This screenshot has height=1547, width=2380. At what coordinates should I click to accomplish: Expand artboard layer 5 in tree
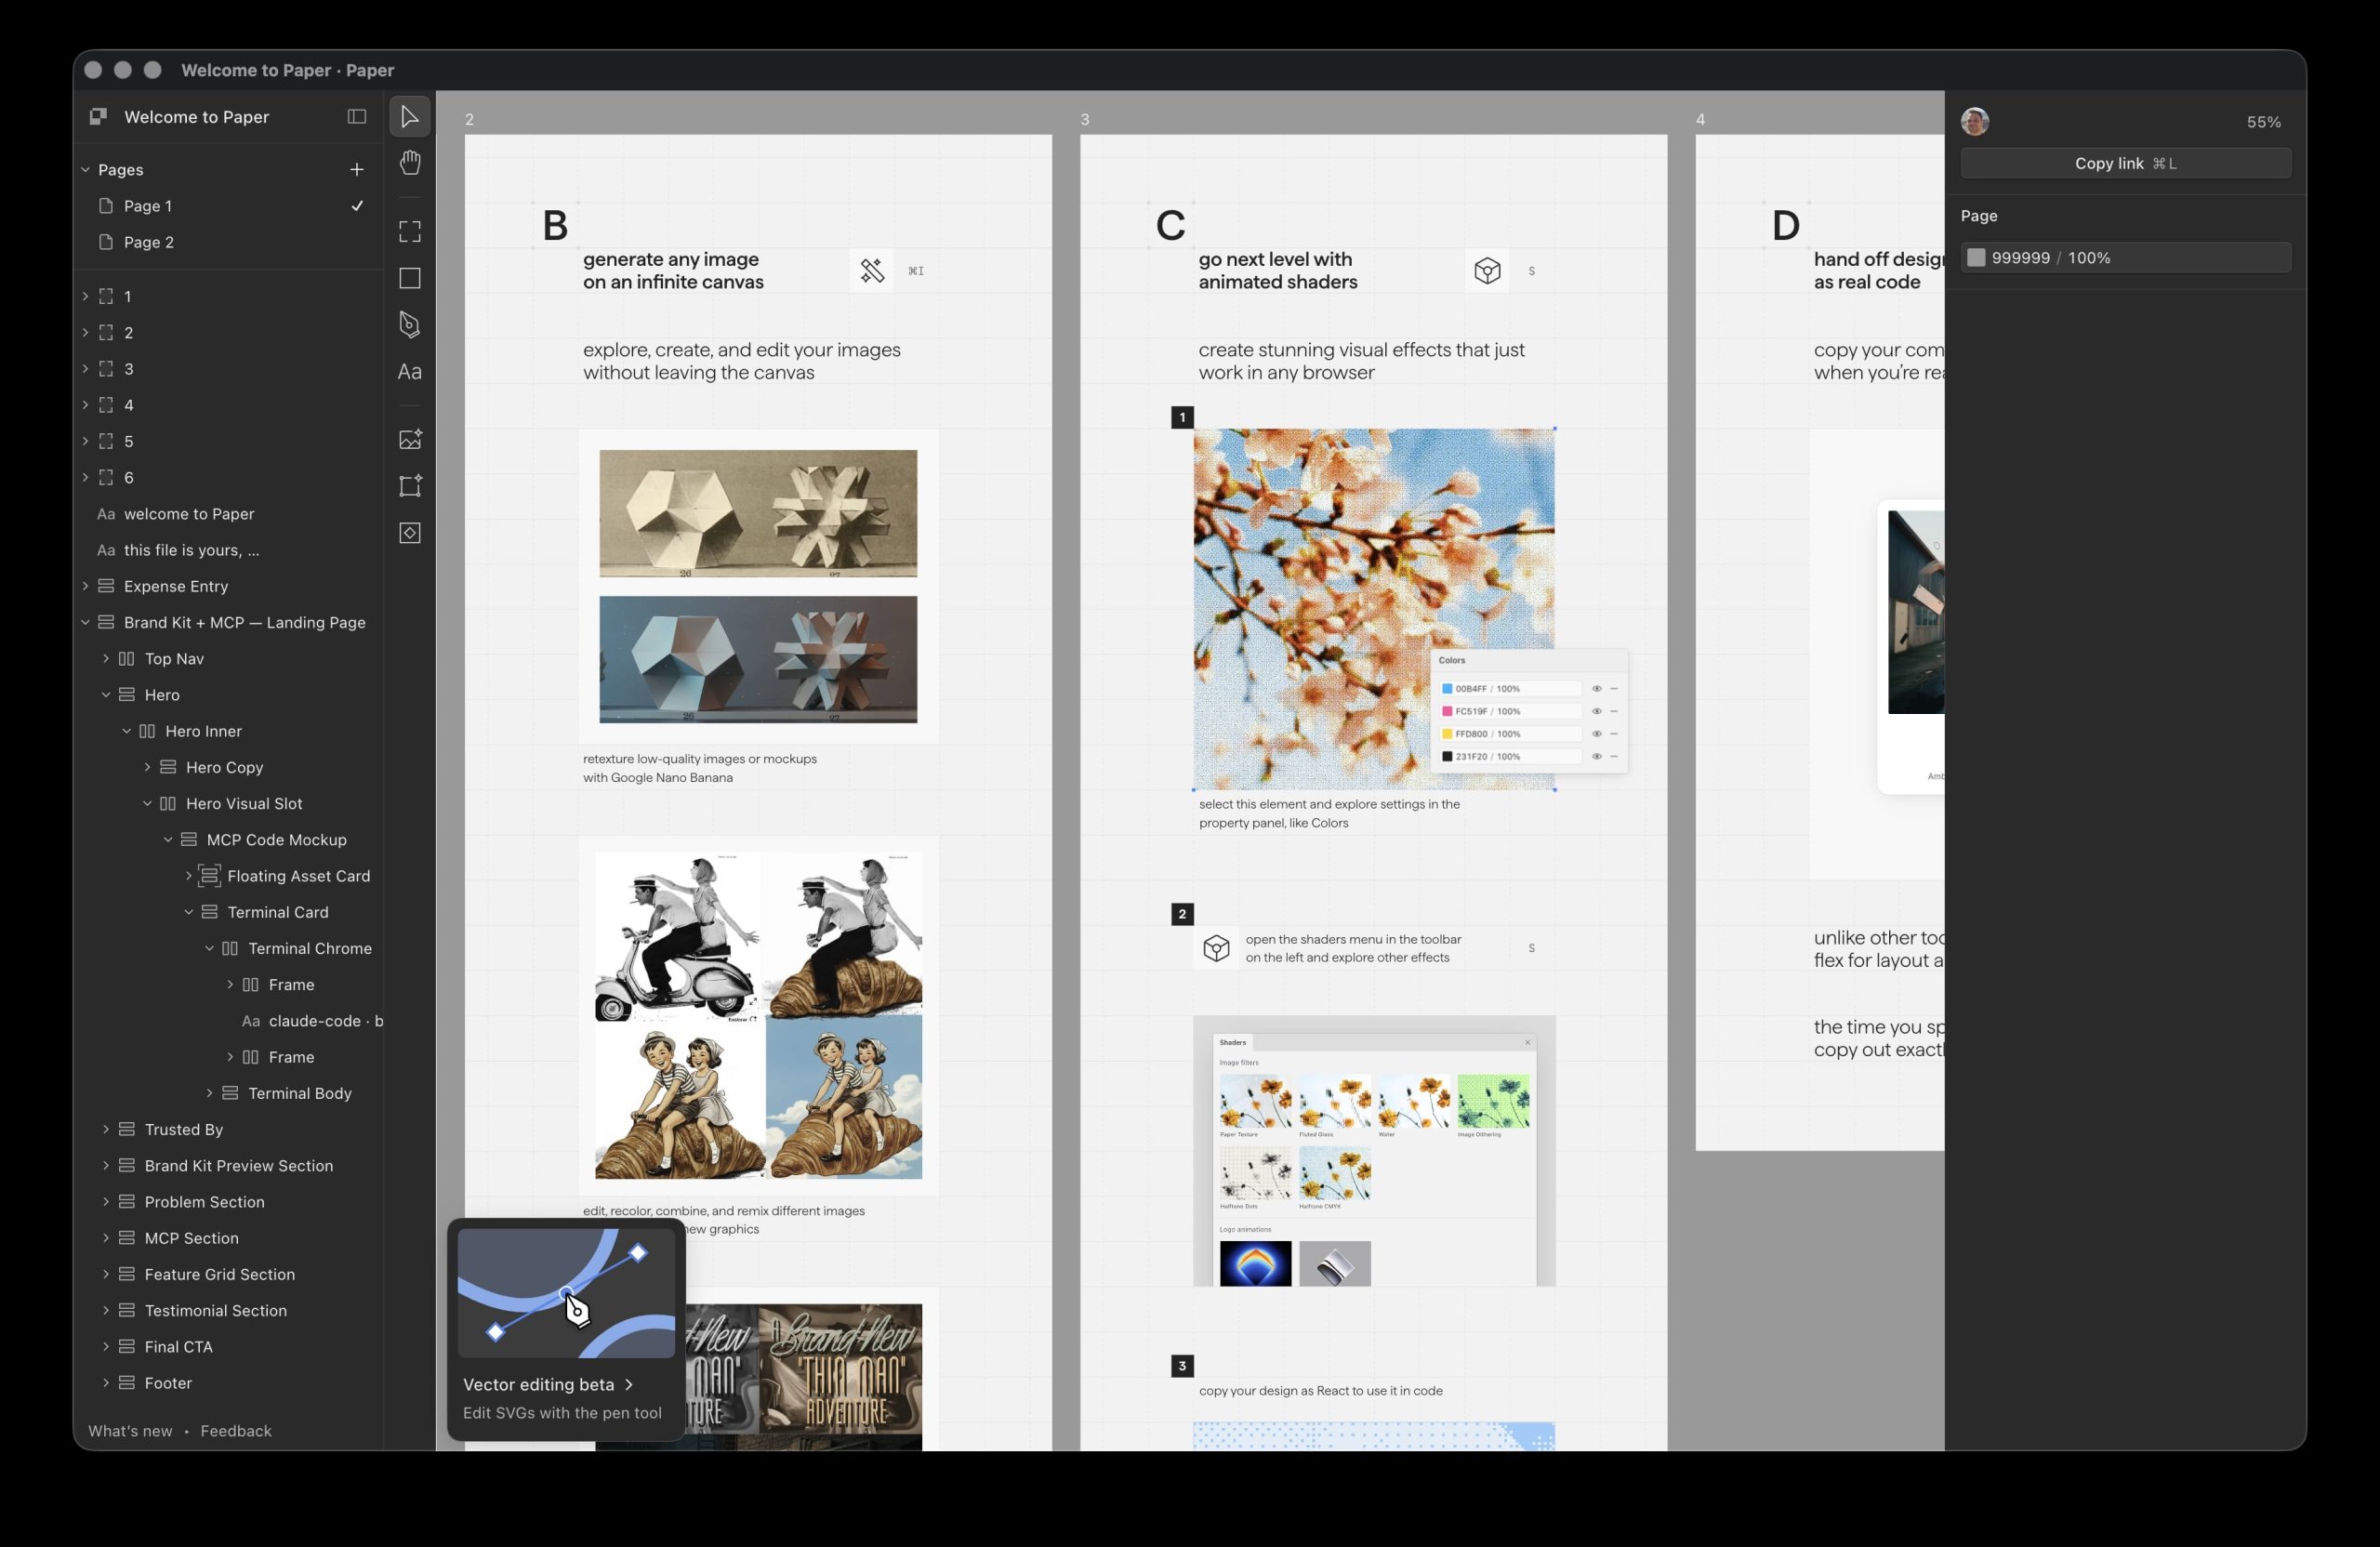86,441
